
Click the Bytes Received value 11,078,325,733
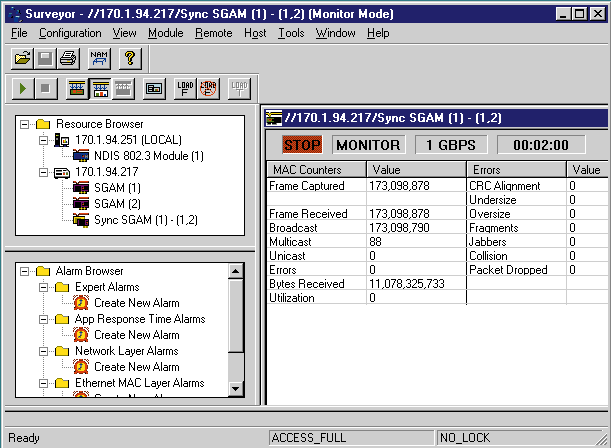pos(407,284)
